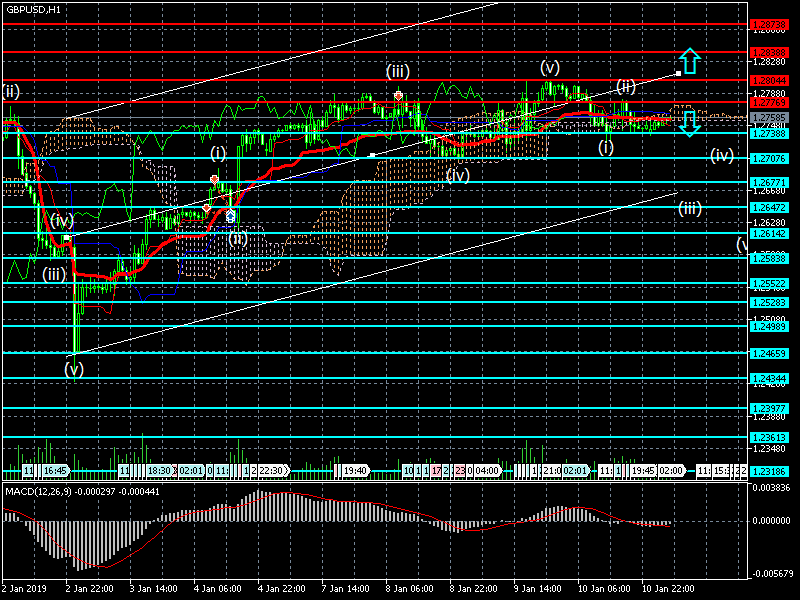Click the 02:00 news event marker

670,470
